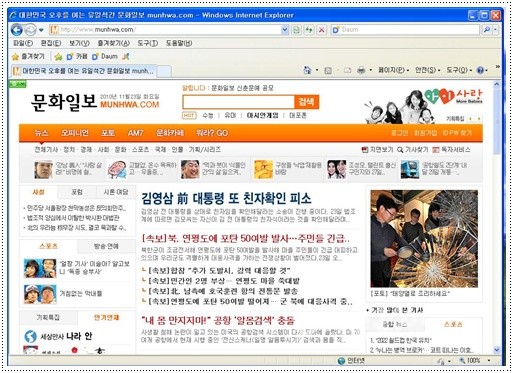Screen dimensions: 513x373
Task: Click the page vertical scrollbar down arrow
Action: tap(497, 350)
